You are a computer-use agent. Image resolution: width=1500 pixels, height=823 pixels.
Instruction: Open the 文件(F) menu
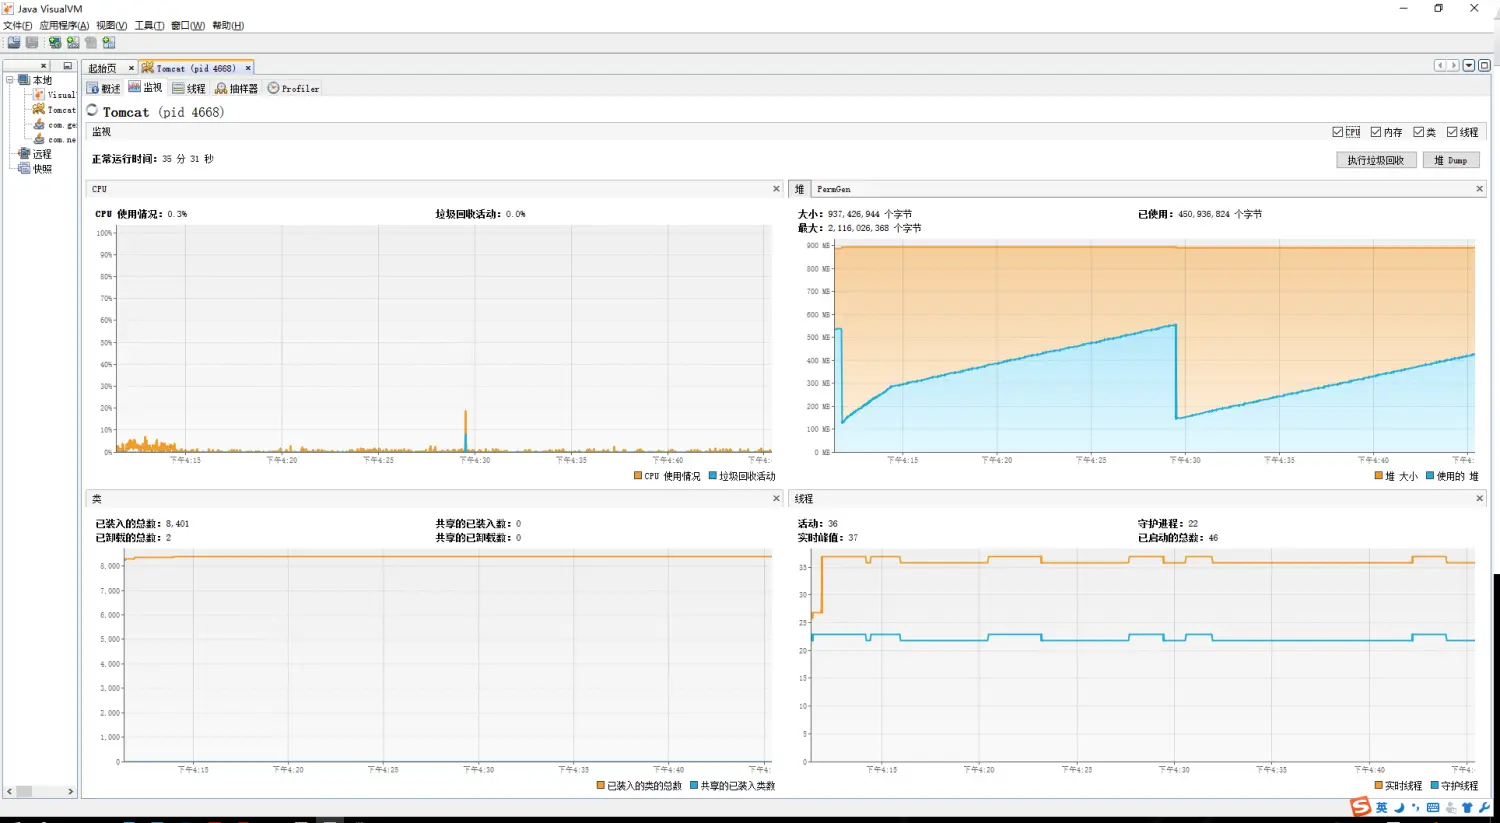(17, 26)
